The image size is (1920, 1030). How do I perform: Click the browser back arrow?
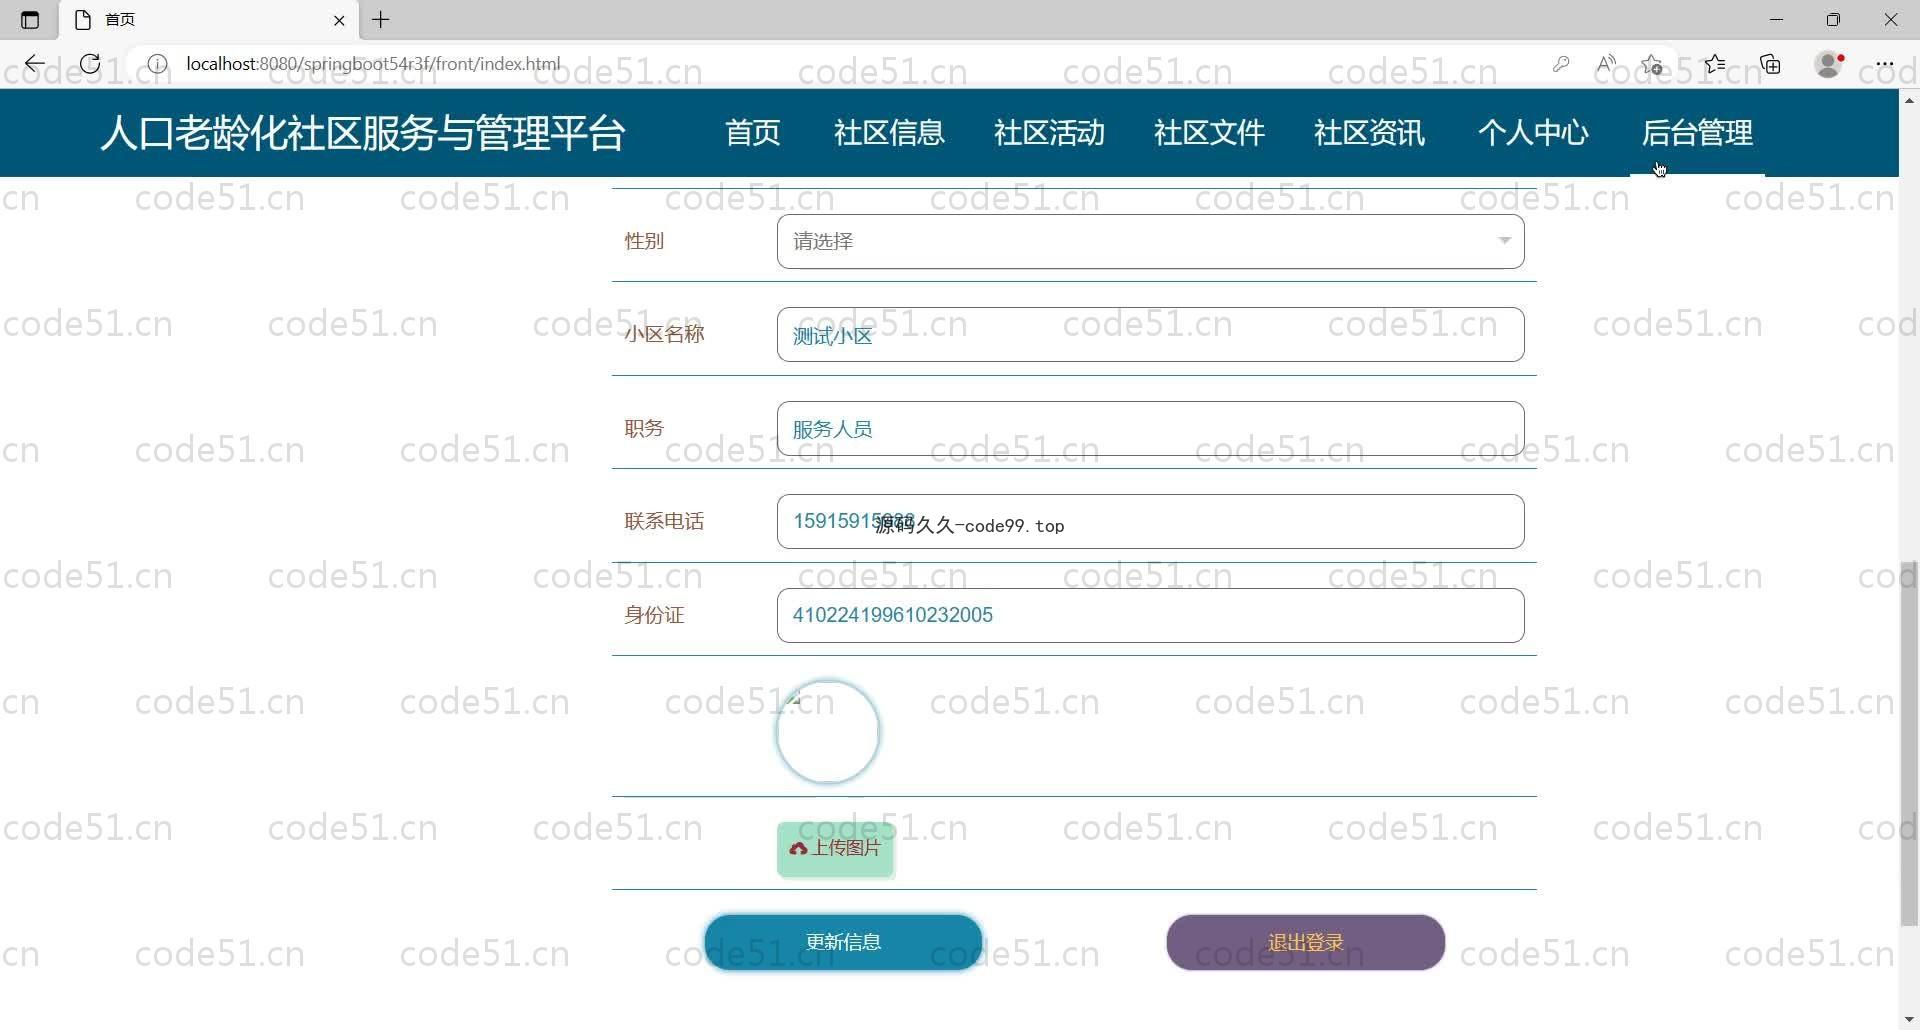point(34,64)
